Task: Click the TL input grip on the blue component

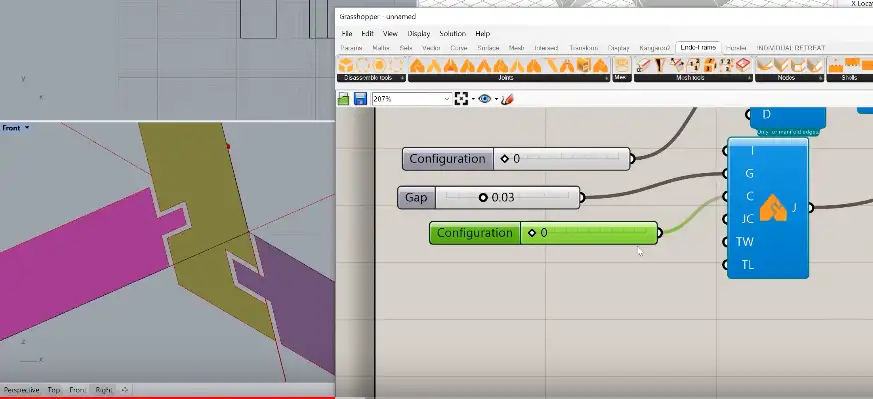Action: (x=725, y=264)
